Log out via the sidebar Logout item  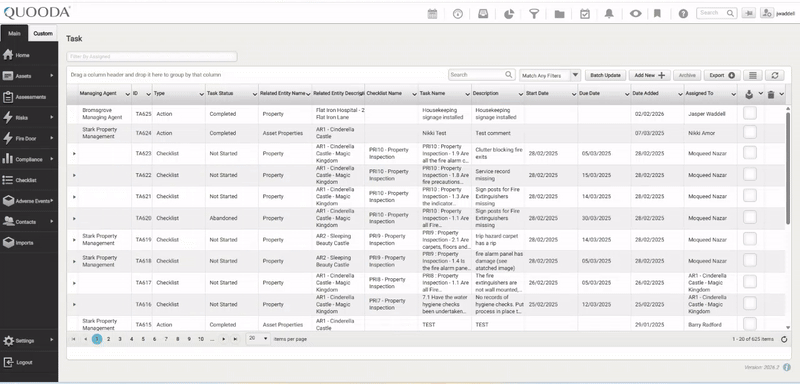(29, 363)
